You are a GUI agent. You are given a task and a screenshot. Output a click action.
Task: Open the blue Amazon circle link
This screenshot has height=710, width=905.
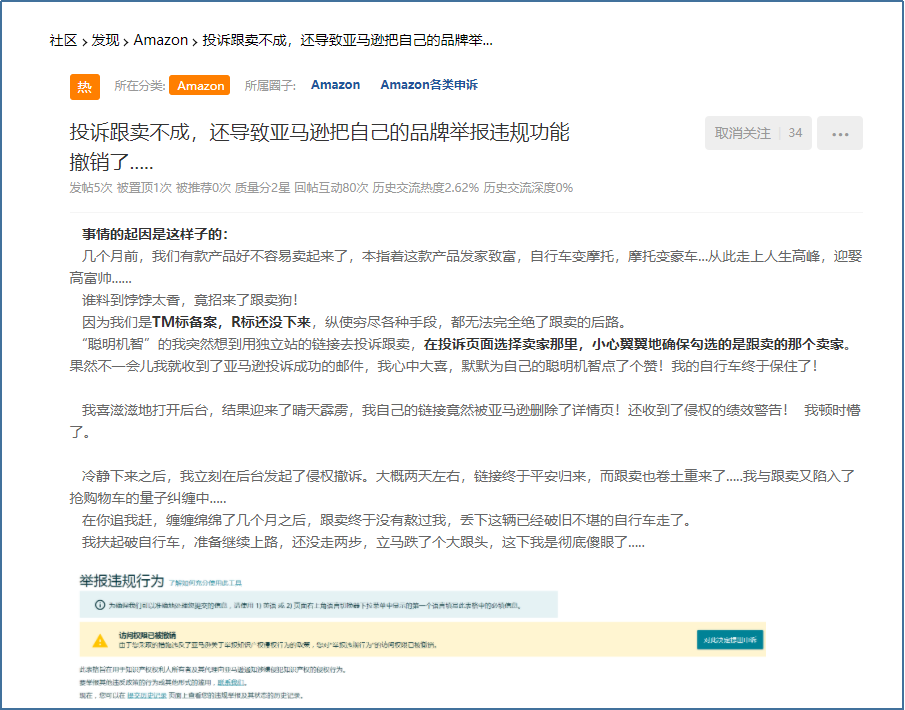(335, 85)
